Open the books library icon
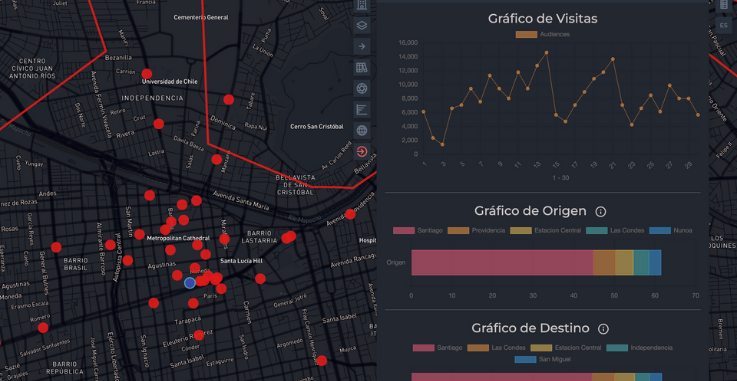The width and height of the screenshot is (737, 381). 361,68
